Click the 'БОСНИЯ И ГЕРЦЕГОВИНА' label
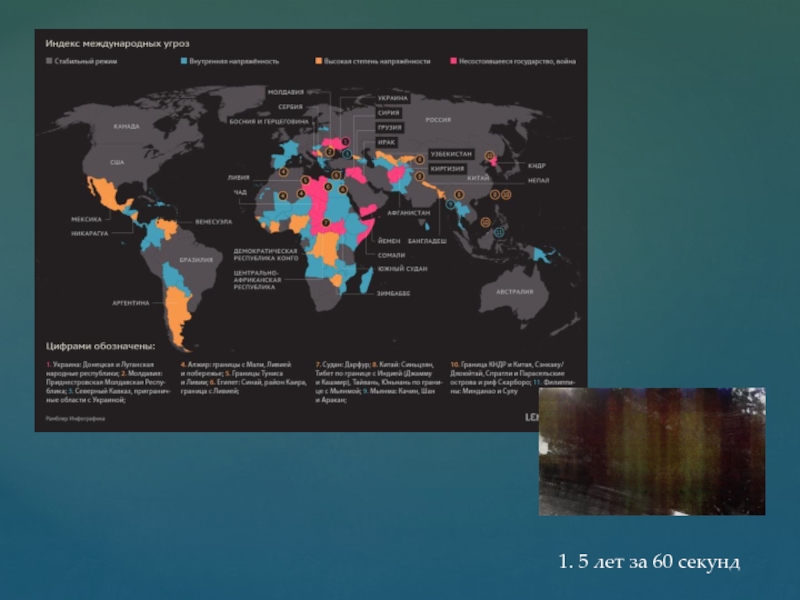Screen dimensions: 800x600 pos(269,122)
